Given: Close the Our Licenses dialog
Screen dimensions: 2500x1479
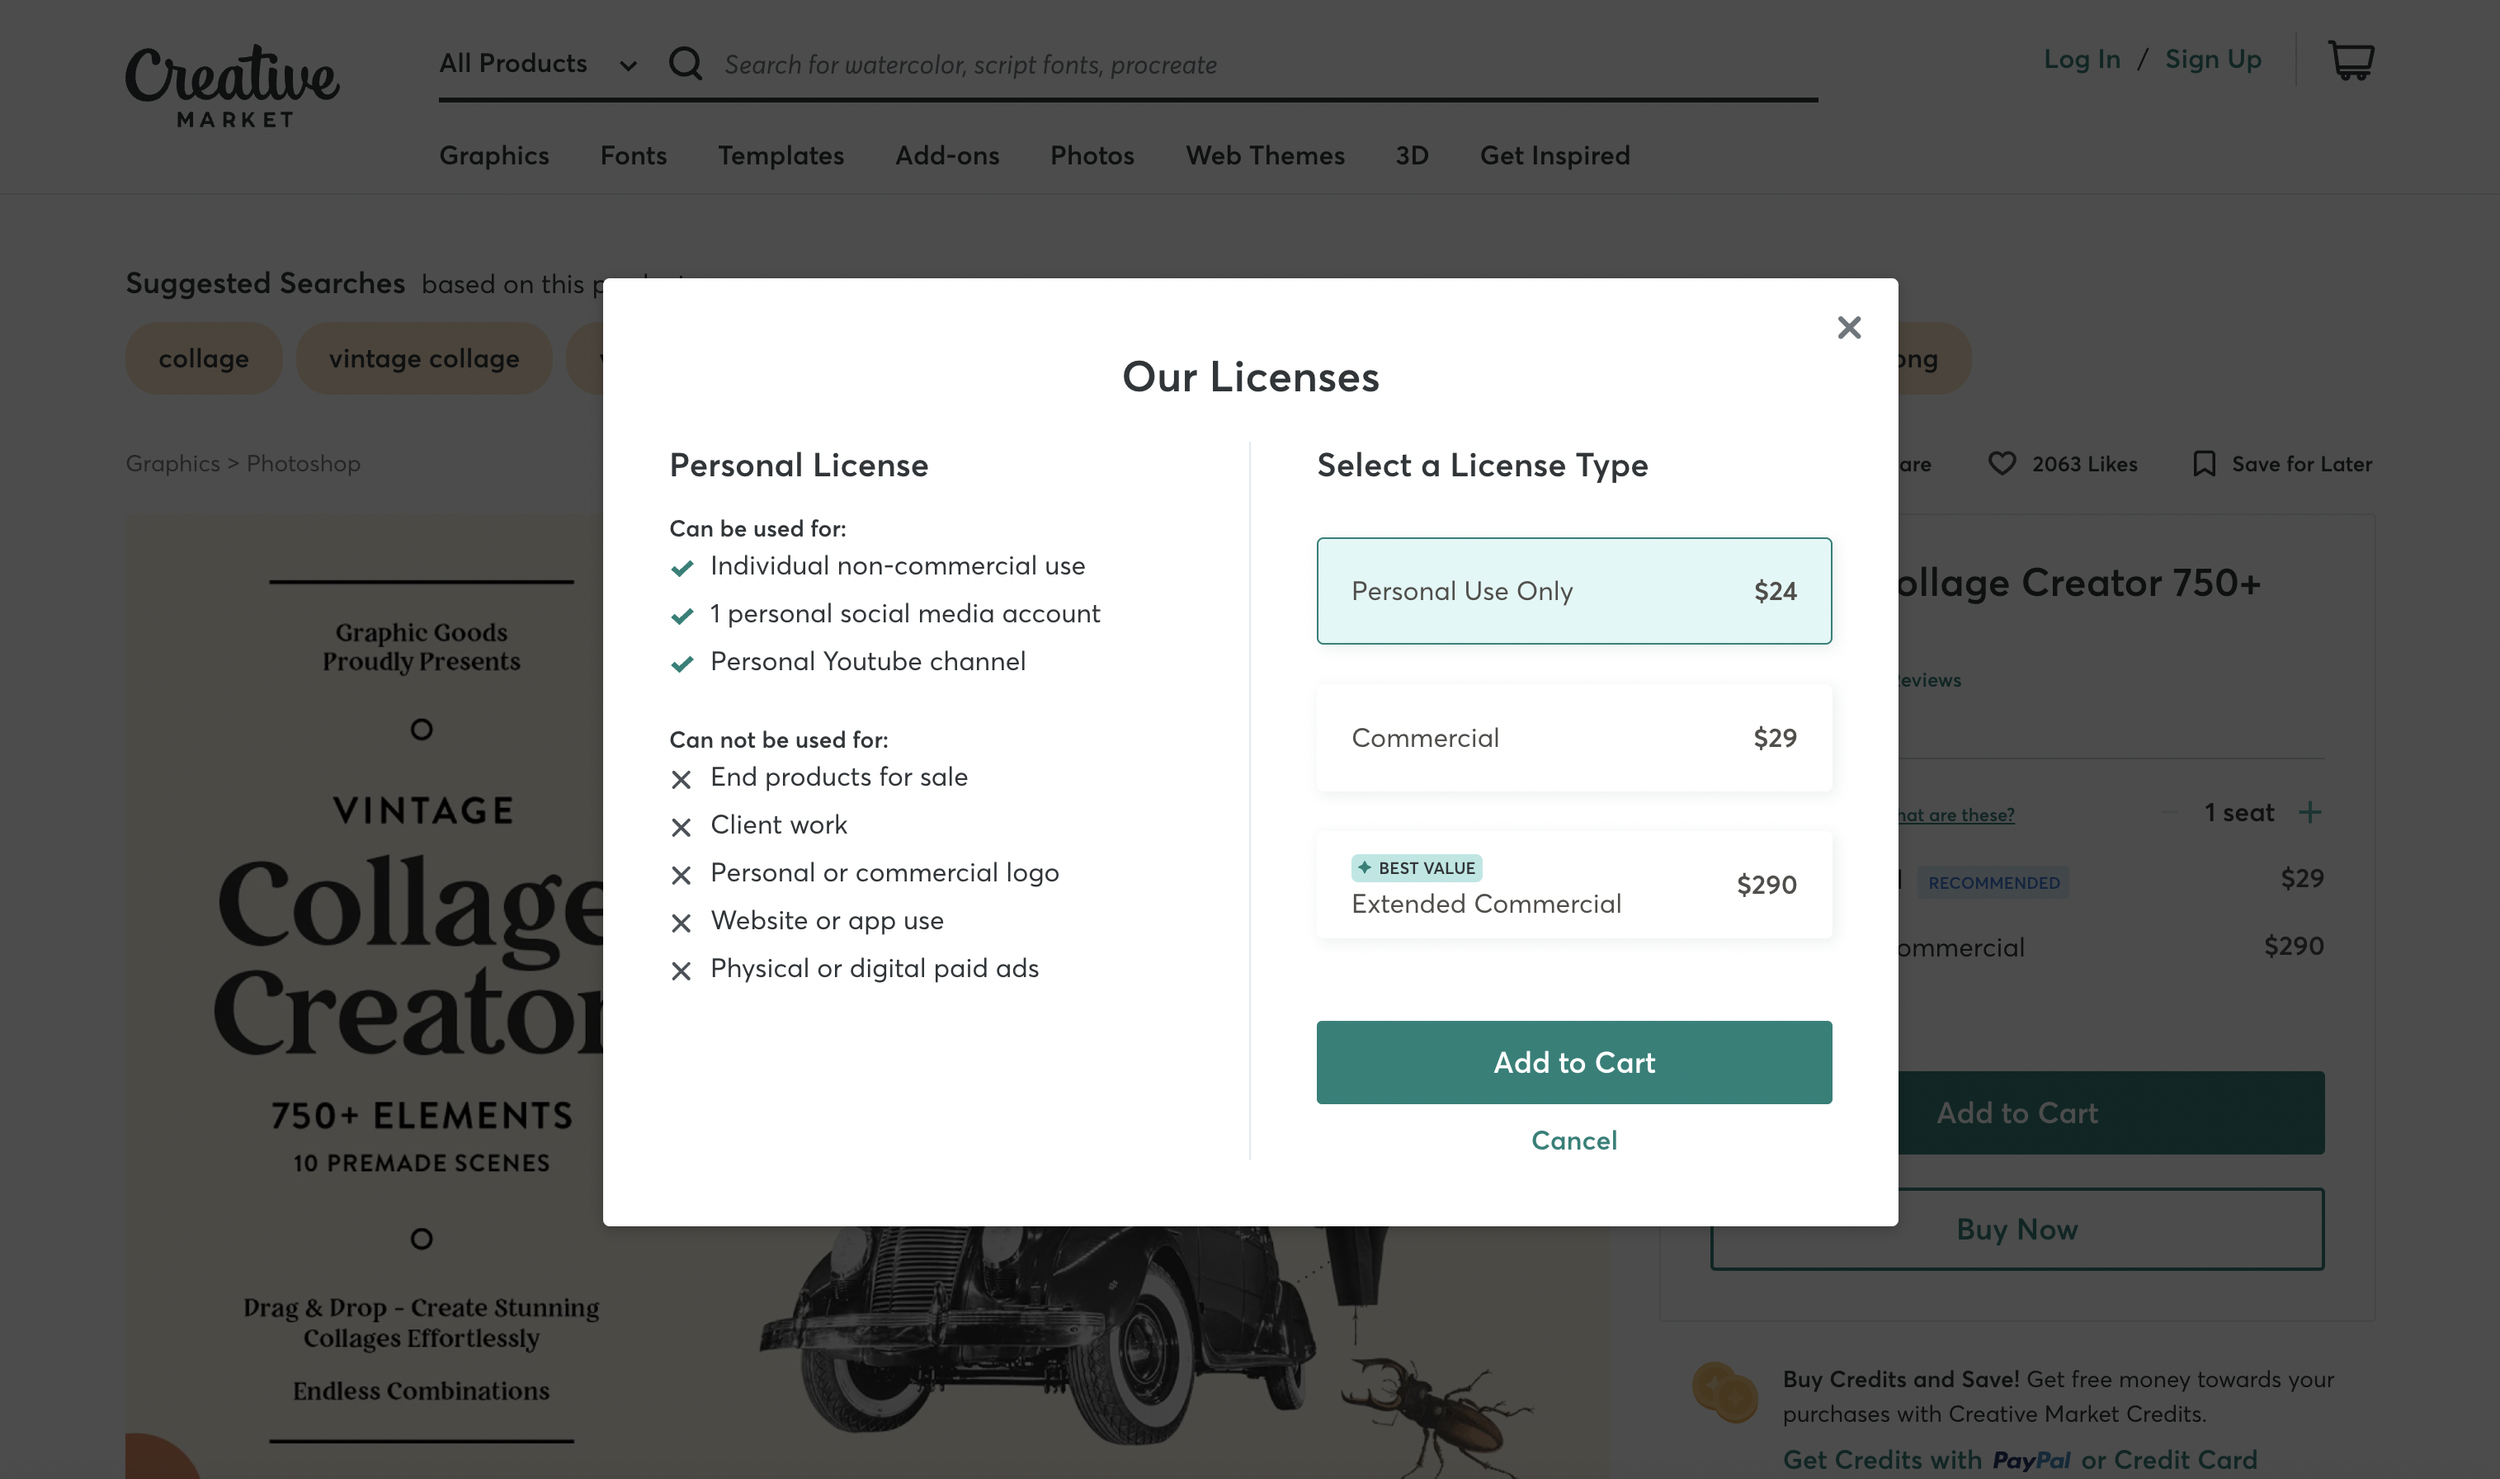Looking at the screenshot, I should point(1848,328).
